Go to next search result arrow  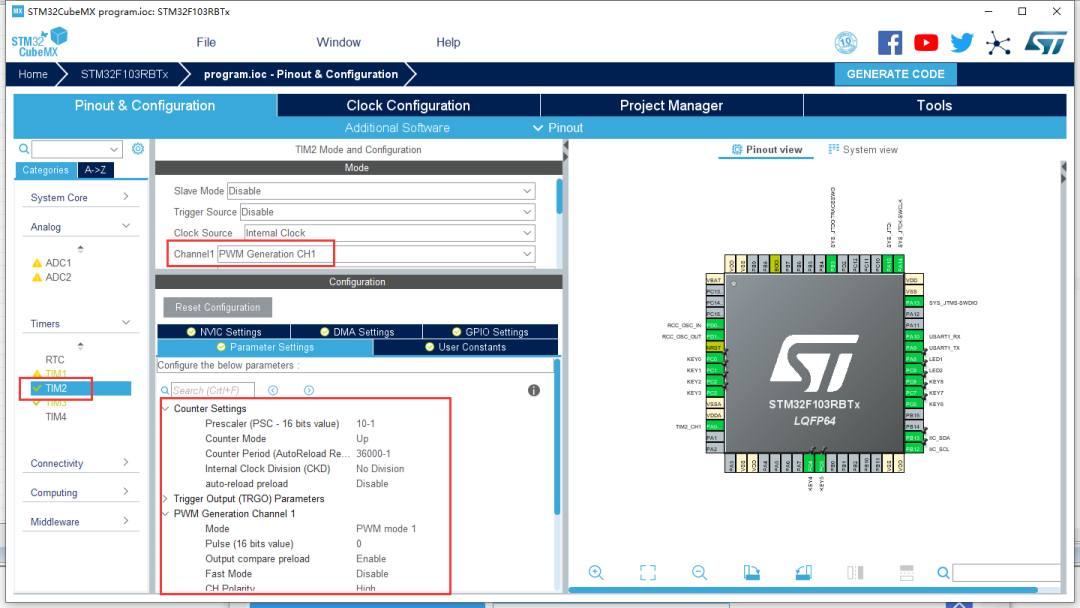pos(309,390)
